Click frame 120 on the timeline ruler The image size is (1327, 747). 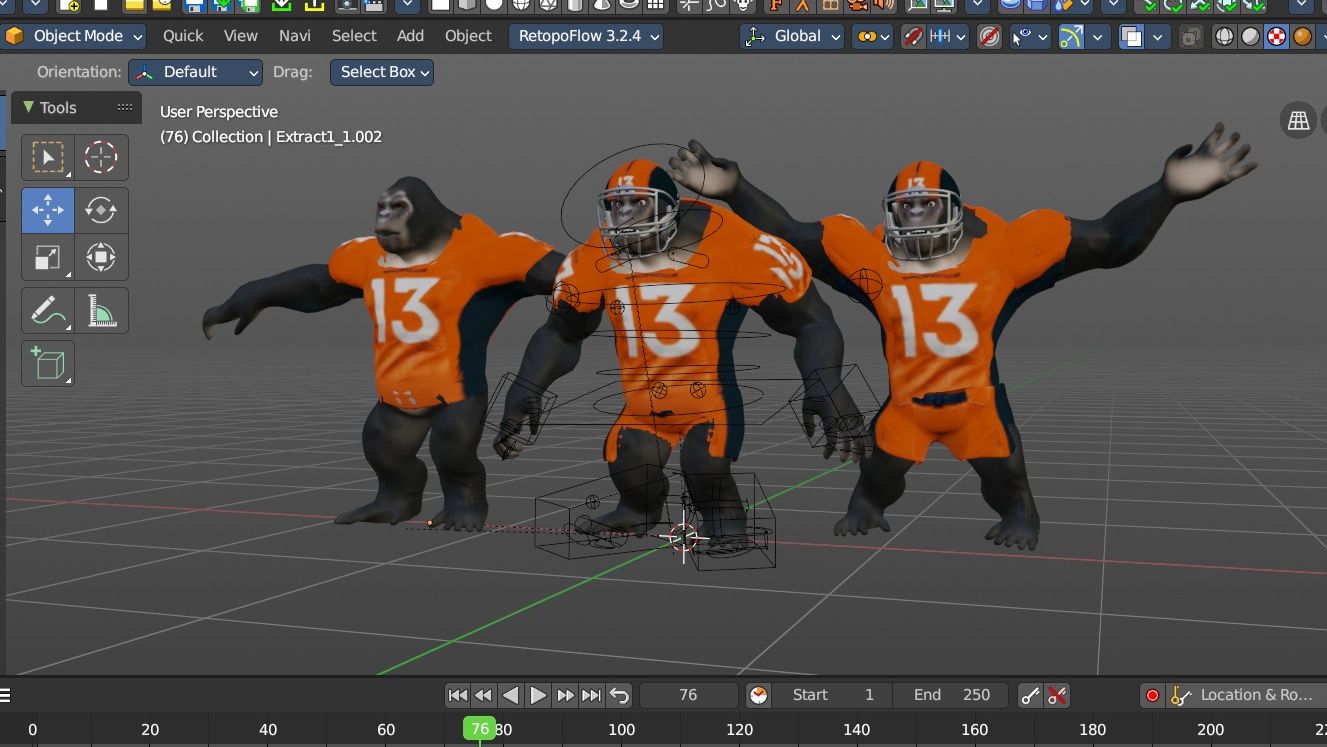click(739, 730)
